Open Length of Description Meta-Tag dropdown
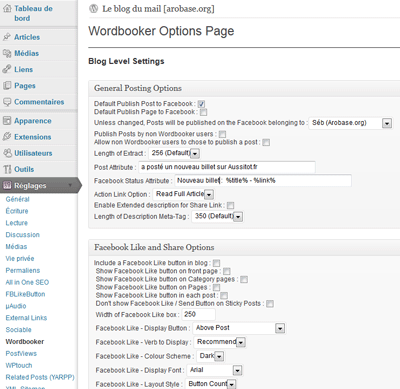 coord(217,217)
